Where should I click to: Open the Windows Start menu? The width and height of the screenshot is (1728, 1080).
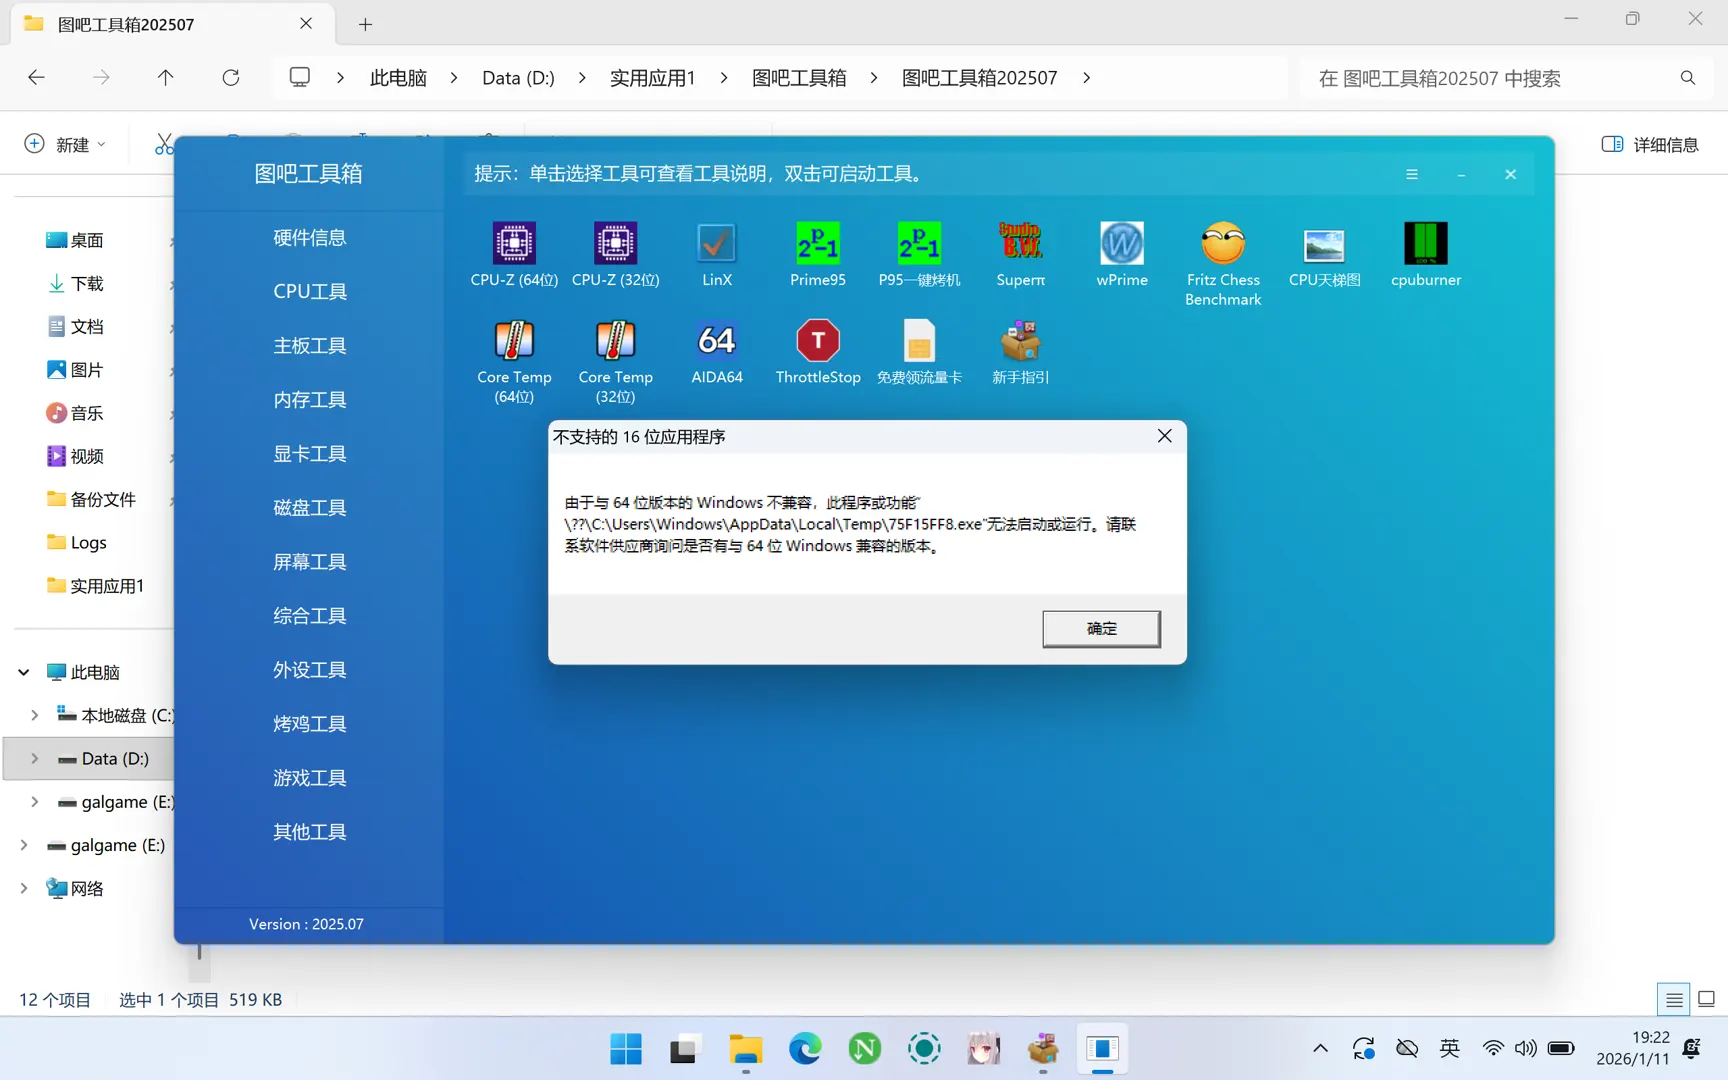point(626,1049)
